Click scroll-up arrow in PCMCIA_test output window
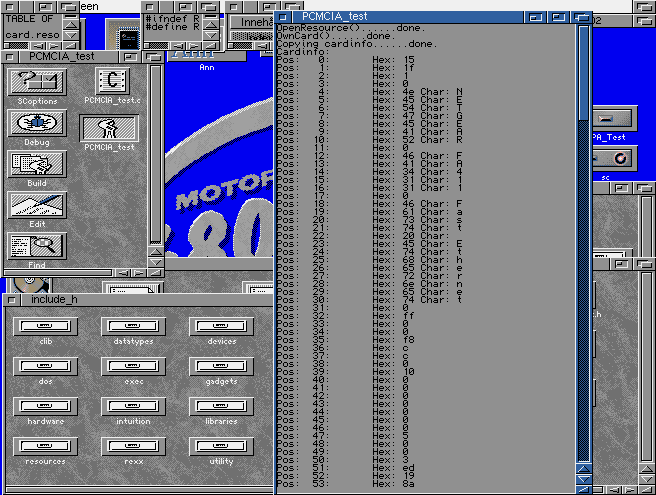The image size is (656, 495). pyautogui.click(x=584, y=469)
